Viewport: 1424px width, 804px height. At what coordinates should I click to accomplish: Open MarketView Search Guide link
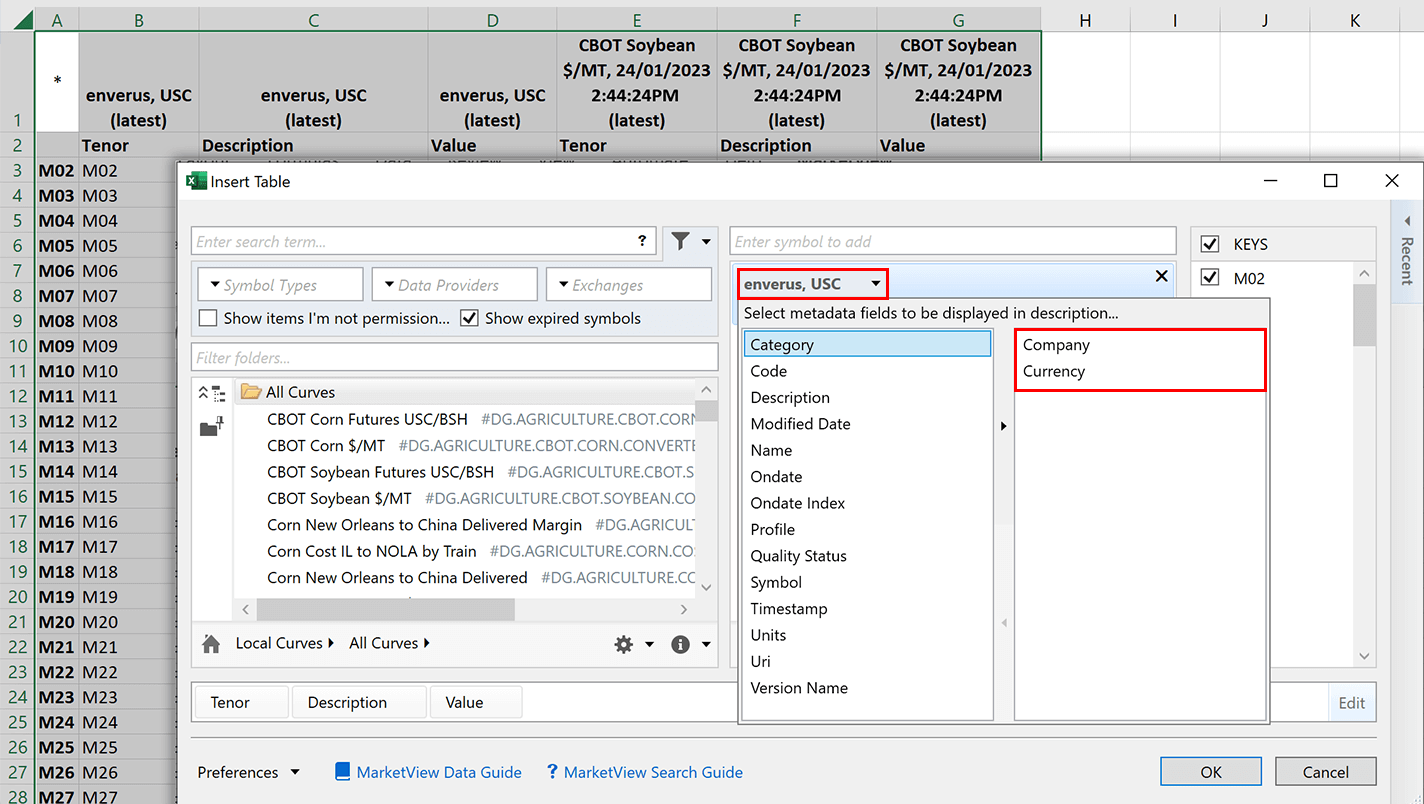pyautogui.click(x=653, y=772)
